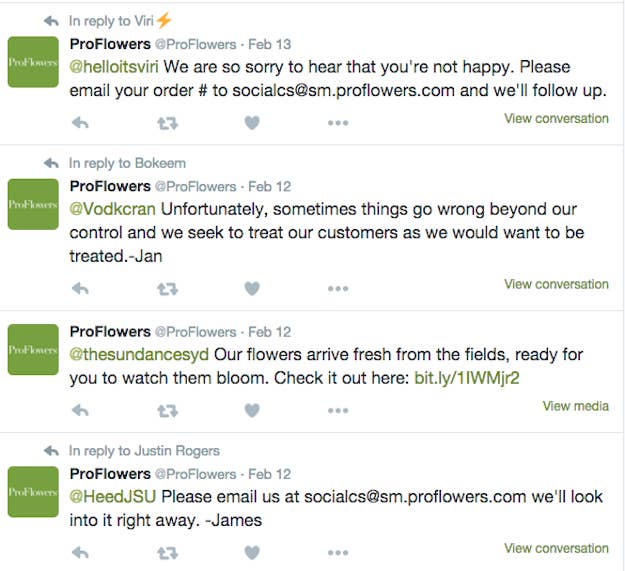Like the @Vodkcran tweet
The width and height of the screenshot is (625, 571).
(252, 288)
